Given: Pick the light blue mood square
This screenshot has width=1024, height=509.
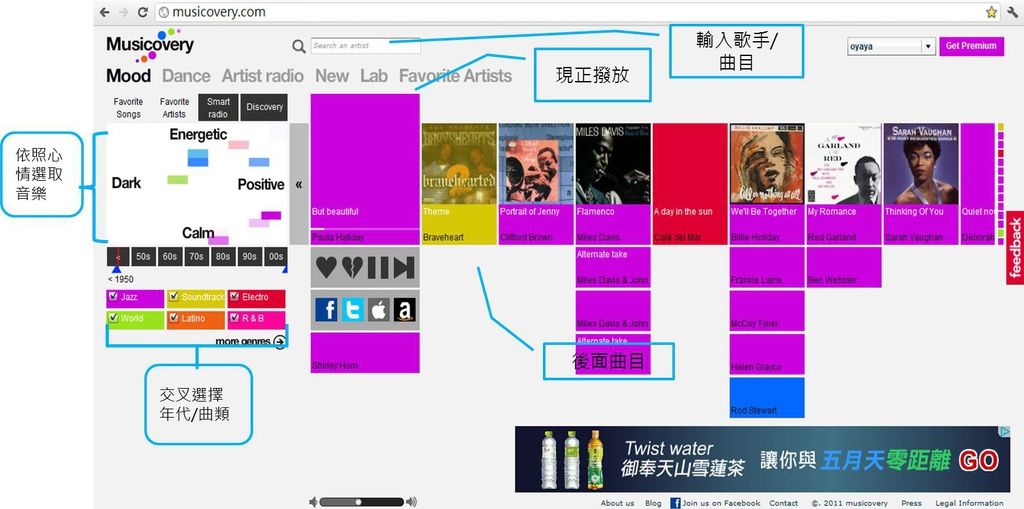Looking at the screenshot, I should point(198,153).
